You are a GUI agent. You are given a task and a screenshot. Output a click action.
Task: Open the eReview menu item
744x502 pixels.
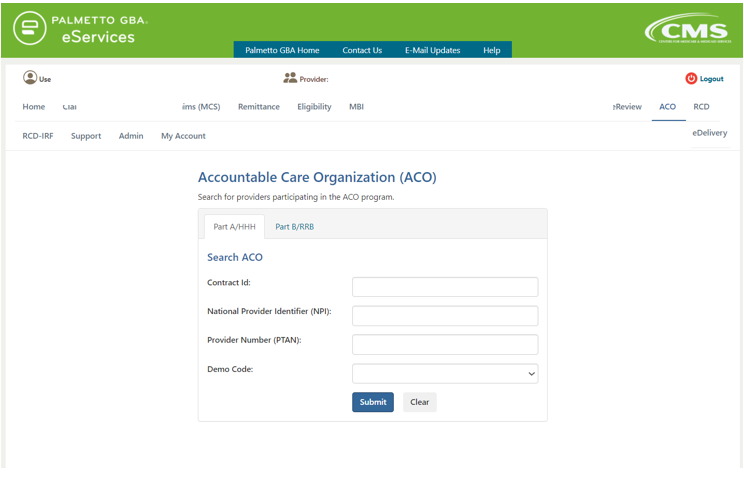tap(627, 107)
